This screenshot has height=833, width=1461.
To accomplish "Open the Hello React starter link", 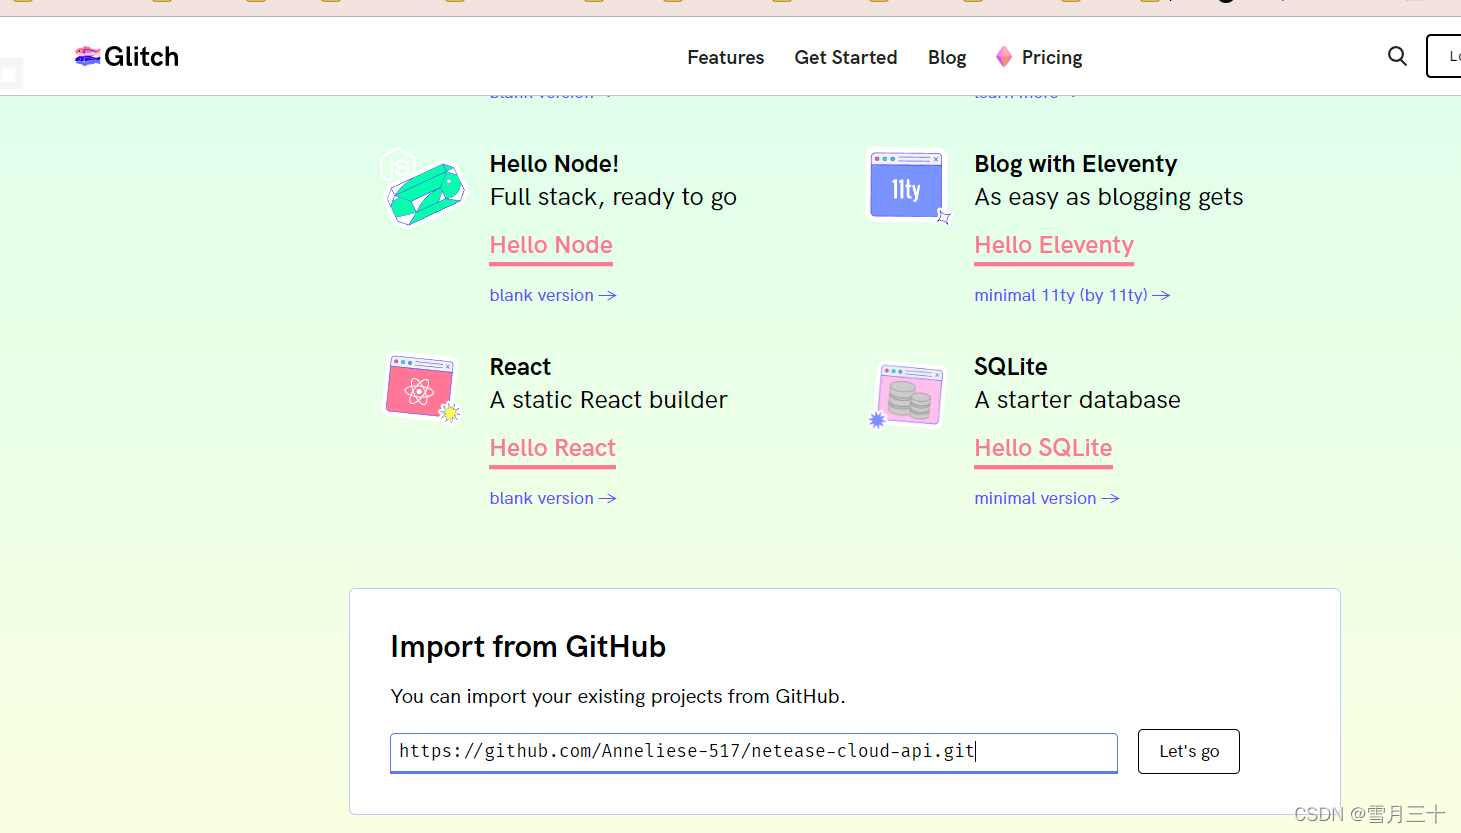I will point(552,449).
